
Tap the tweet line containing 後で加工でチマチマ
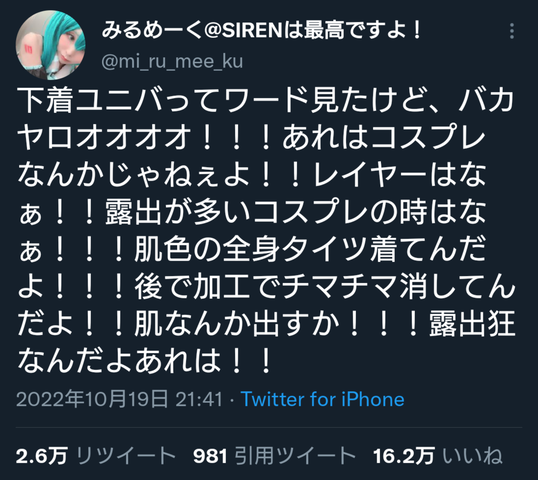pyautogui.click(x=266, y=286)
